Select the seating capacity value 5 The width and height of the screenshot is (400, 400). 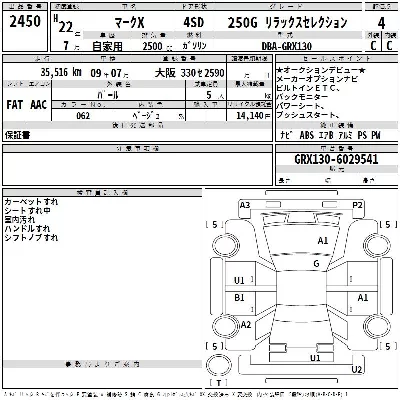click(209, 95)
